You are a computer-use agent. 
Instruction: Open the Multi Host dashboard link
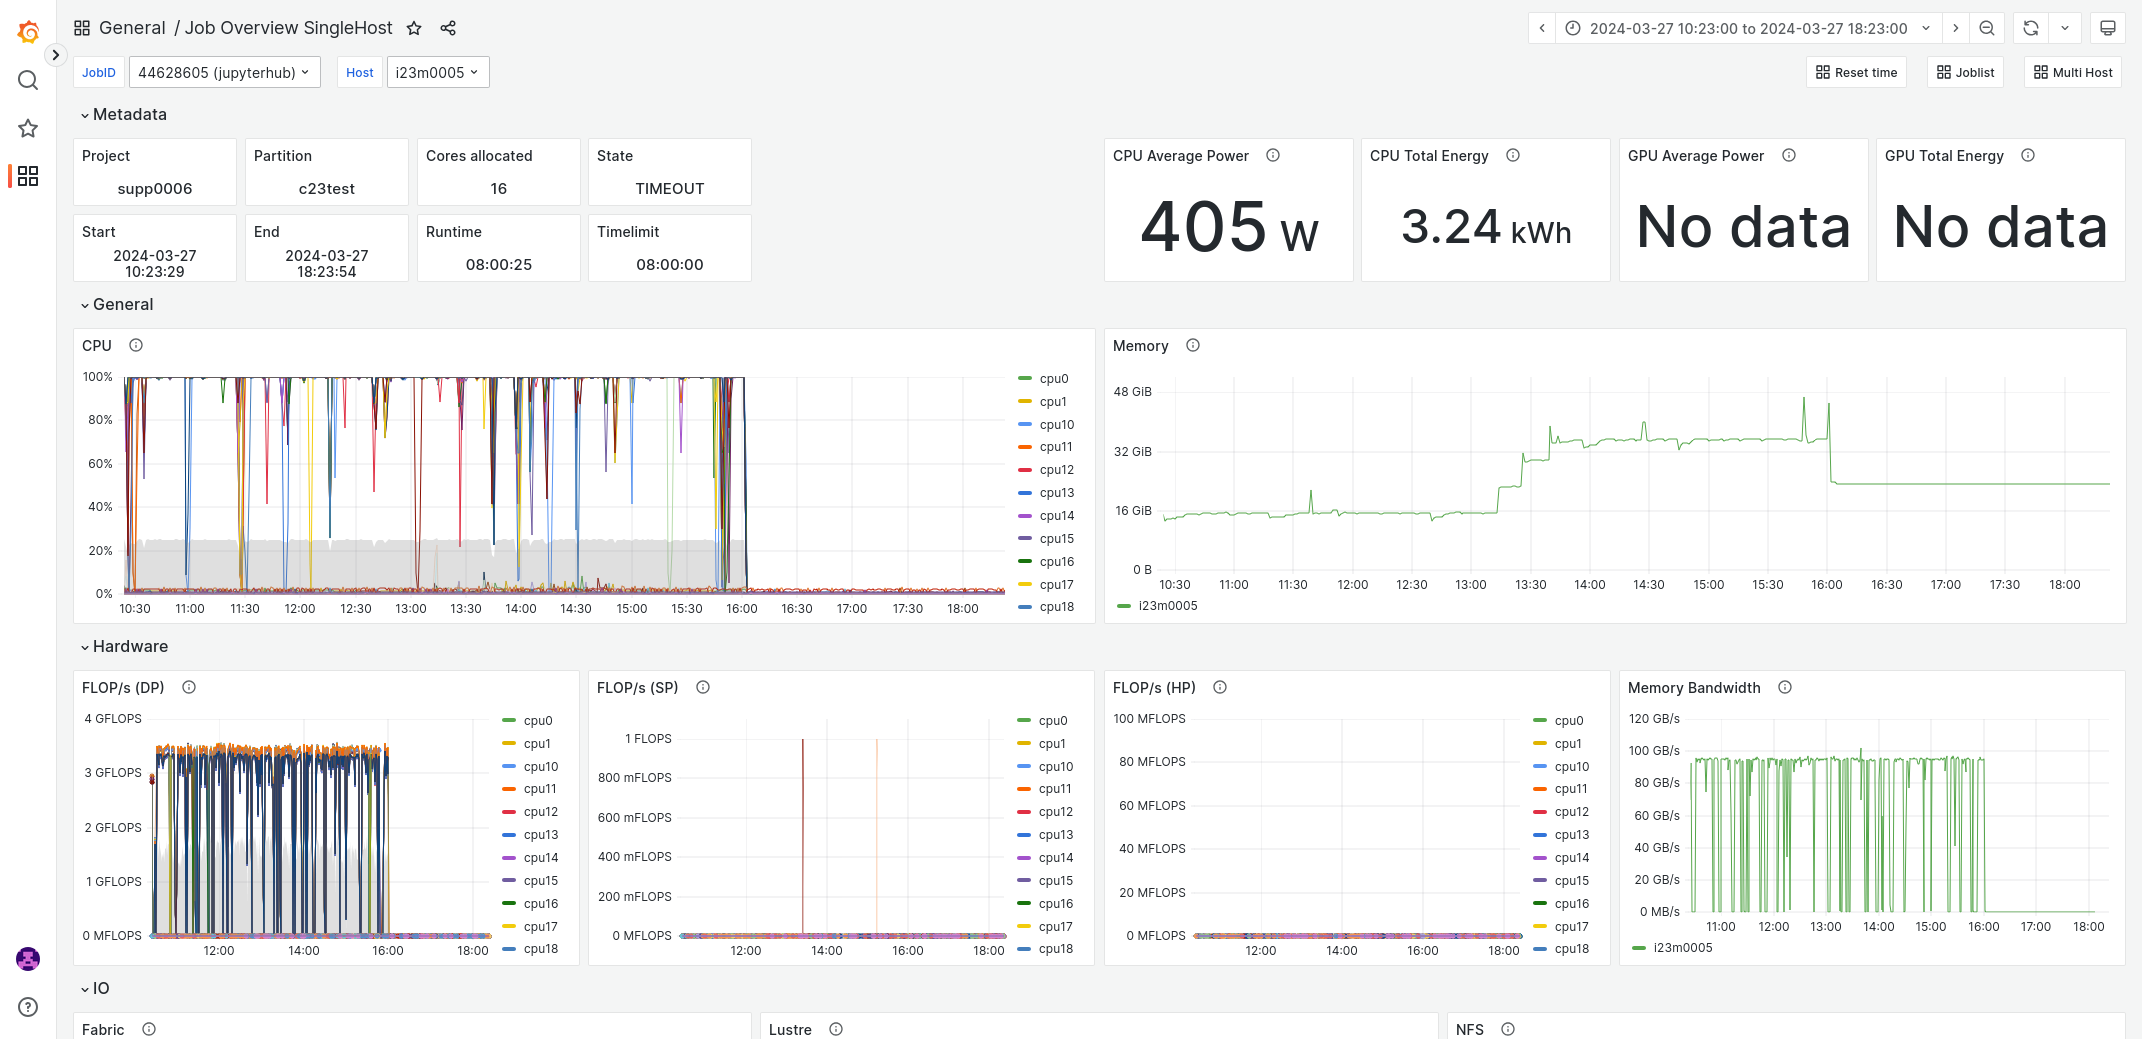click(2073, 72)
